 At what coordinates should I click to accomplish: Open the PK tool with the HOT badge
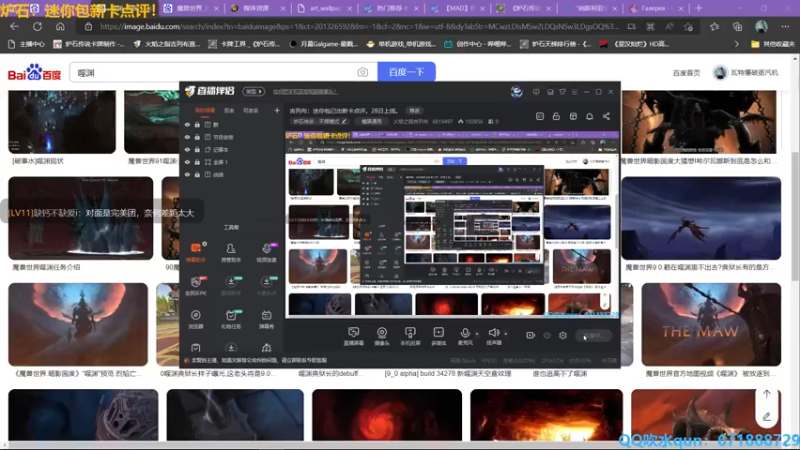(195, 286)
